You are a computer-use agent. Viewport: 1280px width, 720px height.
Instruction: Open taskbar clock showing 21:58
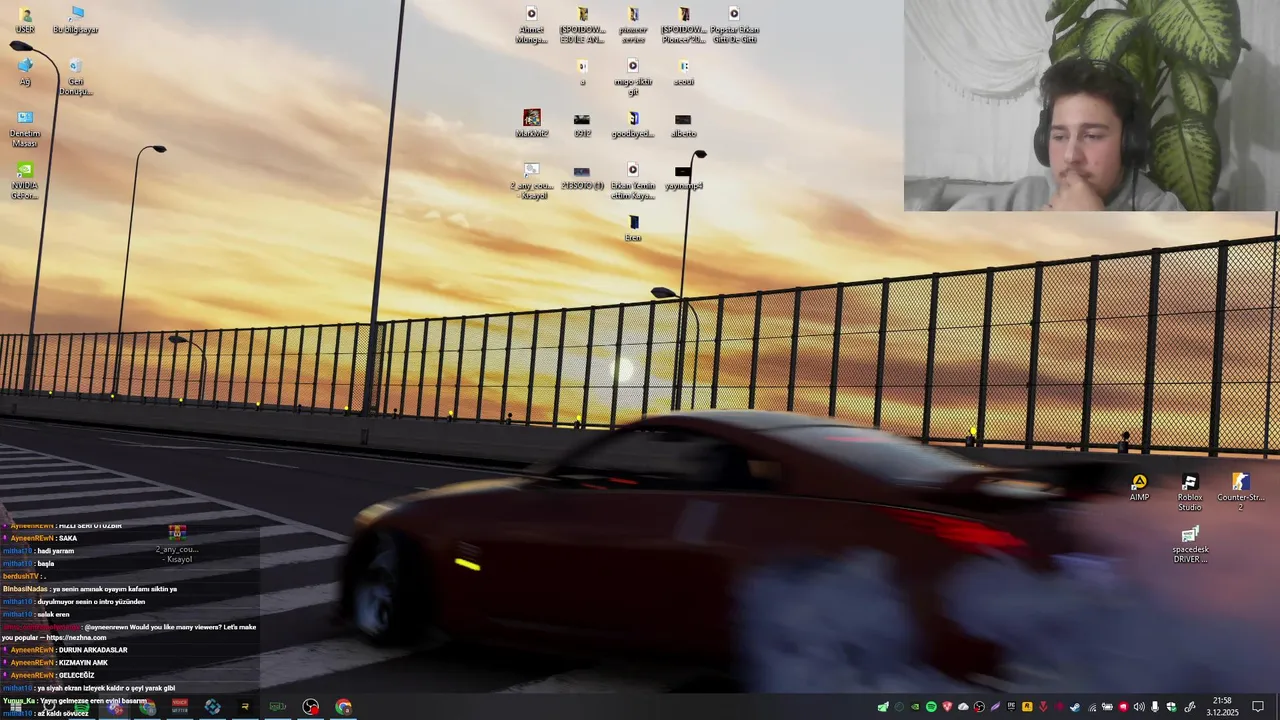[1222, 707]
